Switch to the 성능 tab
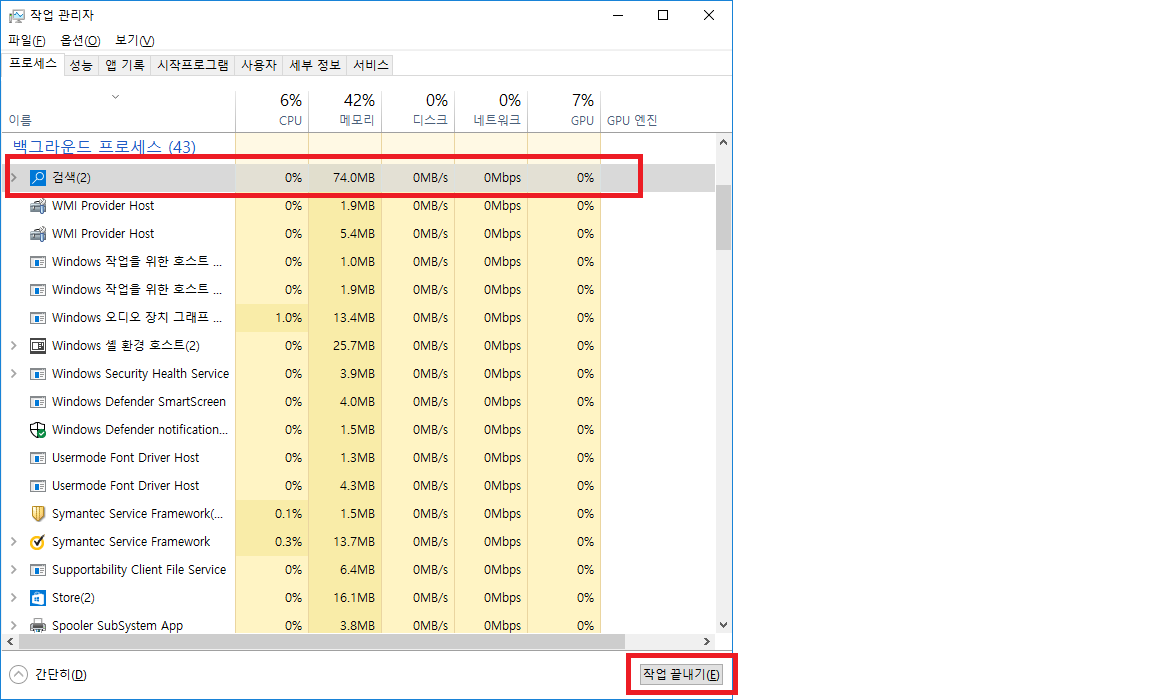Screen dimensions: 1152x700 coord(81,65)
